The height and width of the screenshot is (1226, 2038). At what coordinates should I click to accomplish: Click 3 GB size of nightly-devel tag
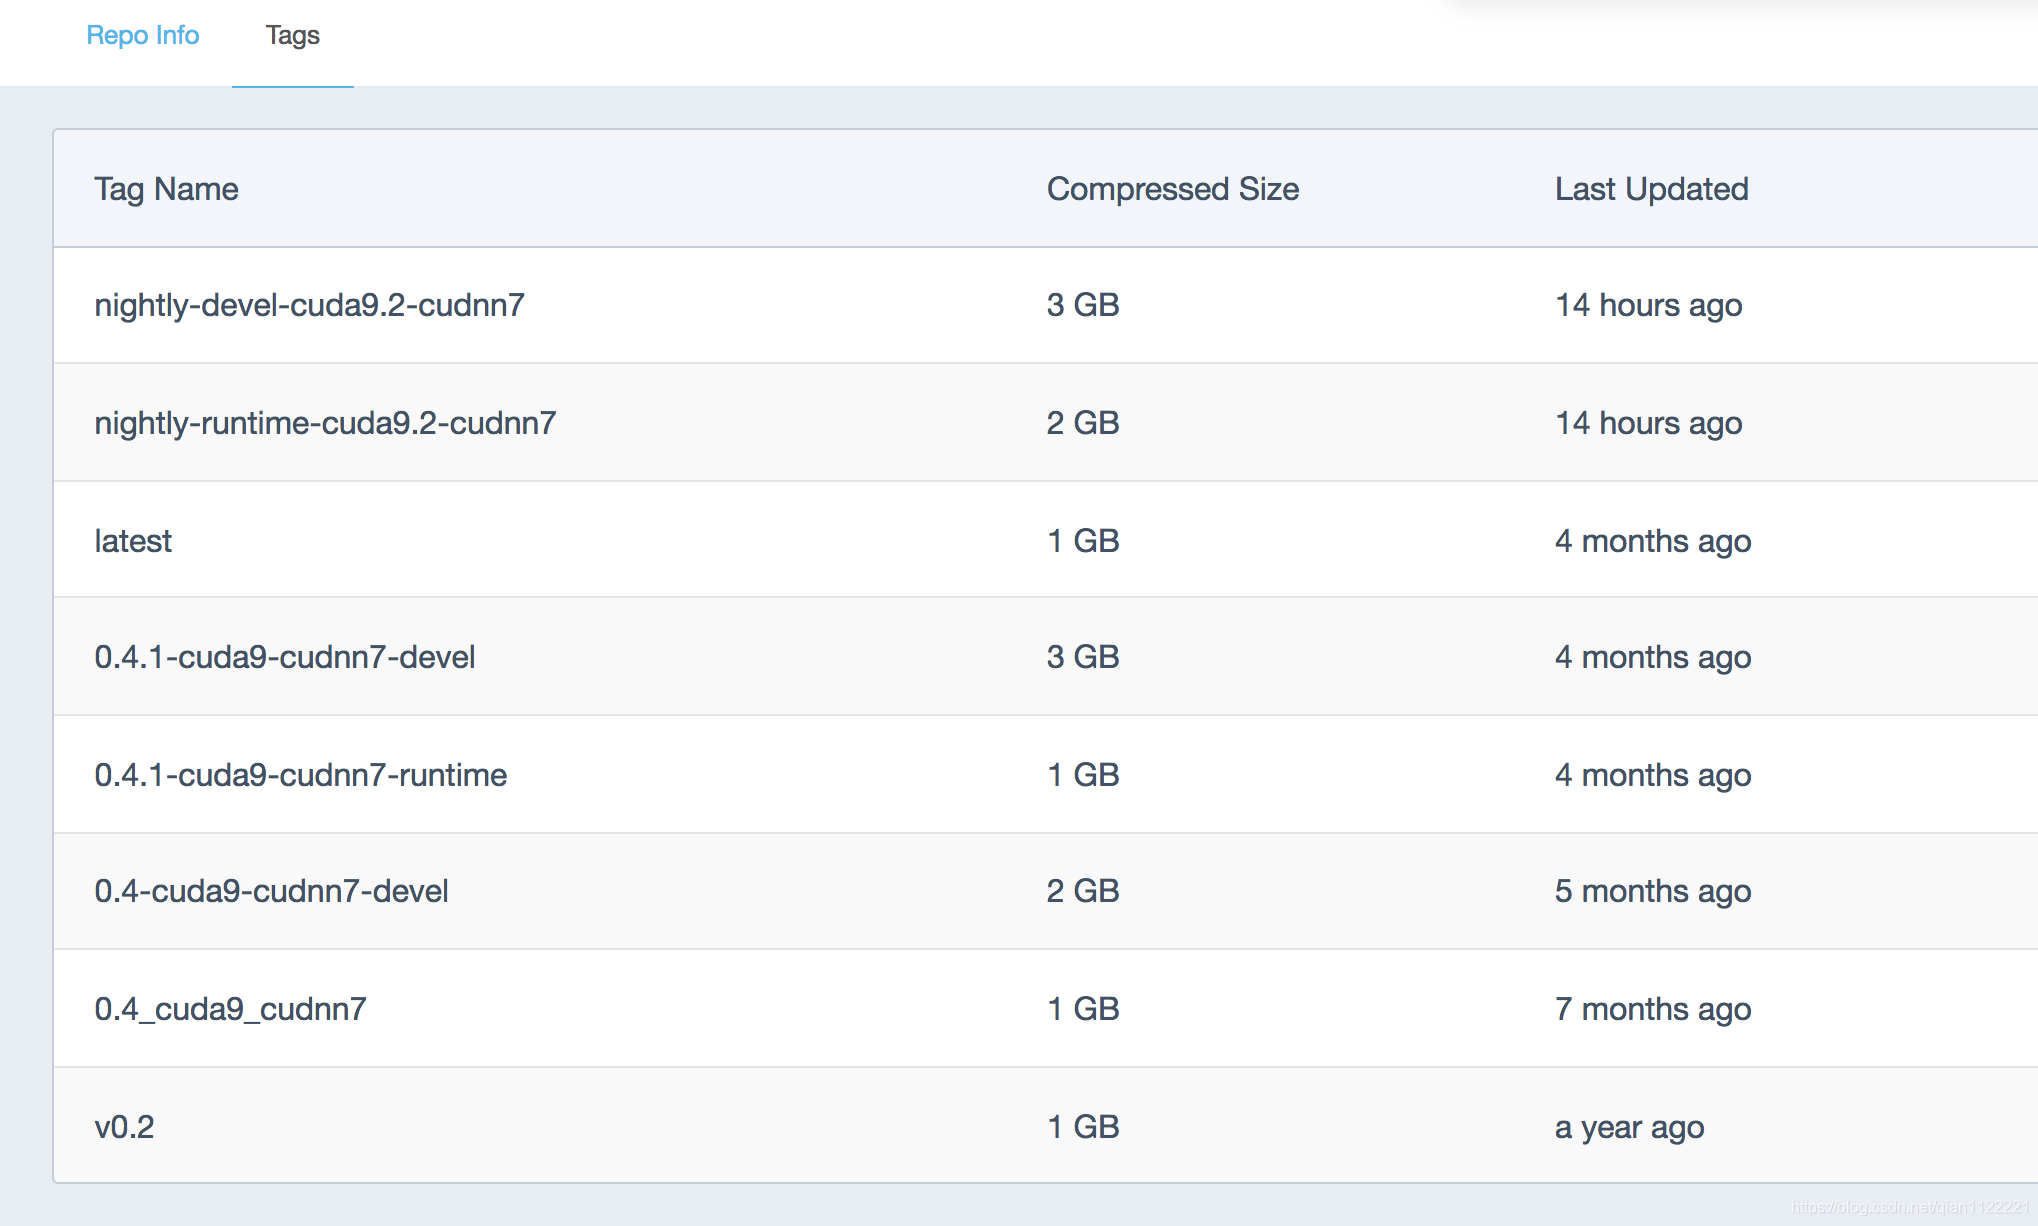(1082, 305)
